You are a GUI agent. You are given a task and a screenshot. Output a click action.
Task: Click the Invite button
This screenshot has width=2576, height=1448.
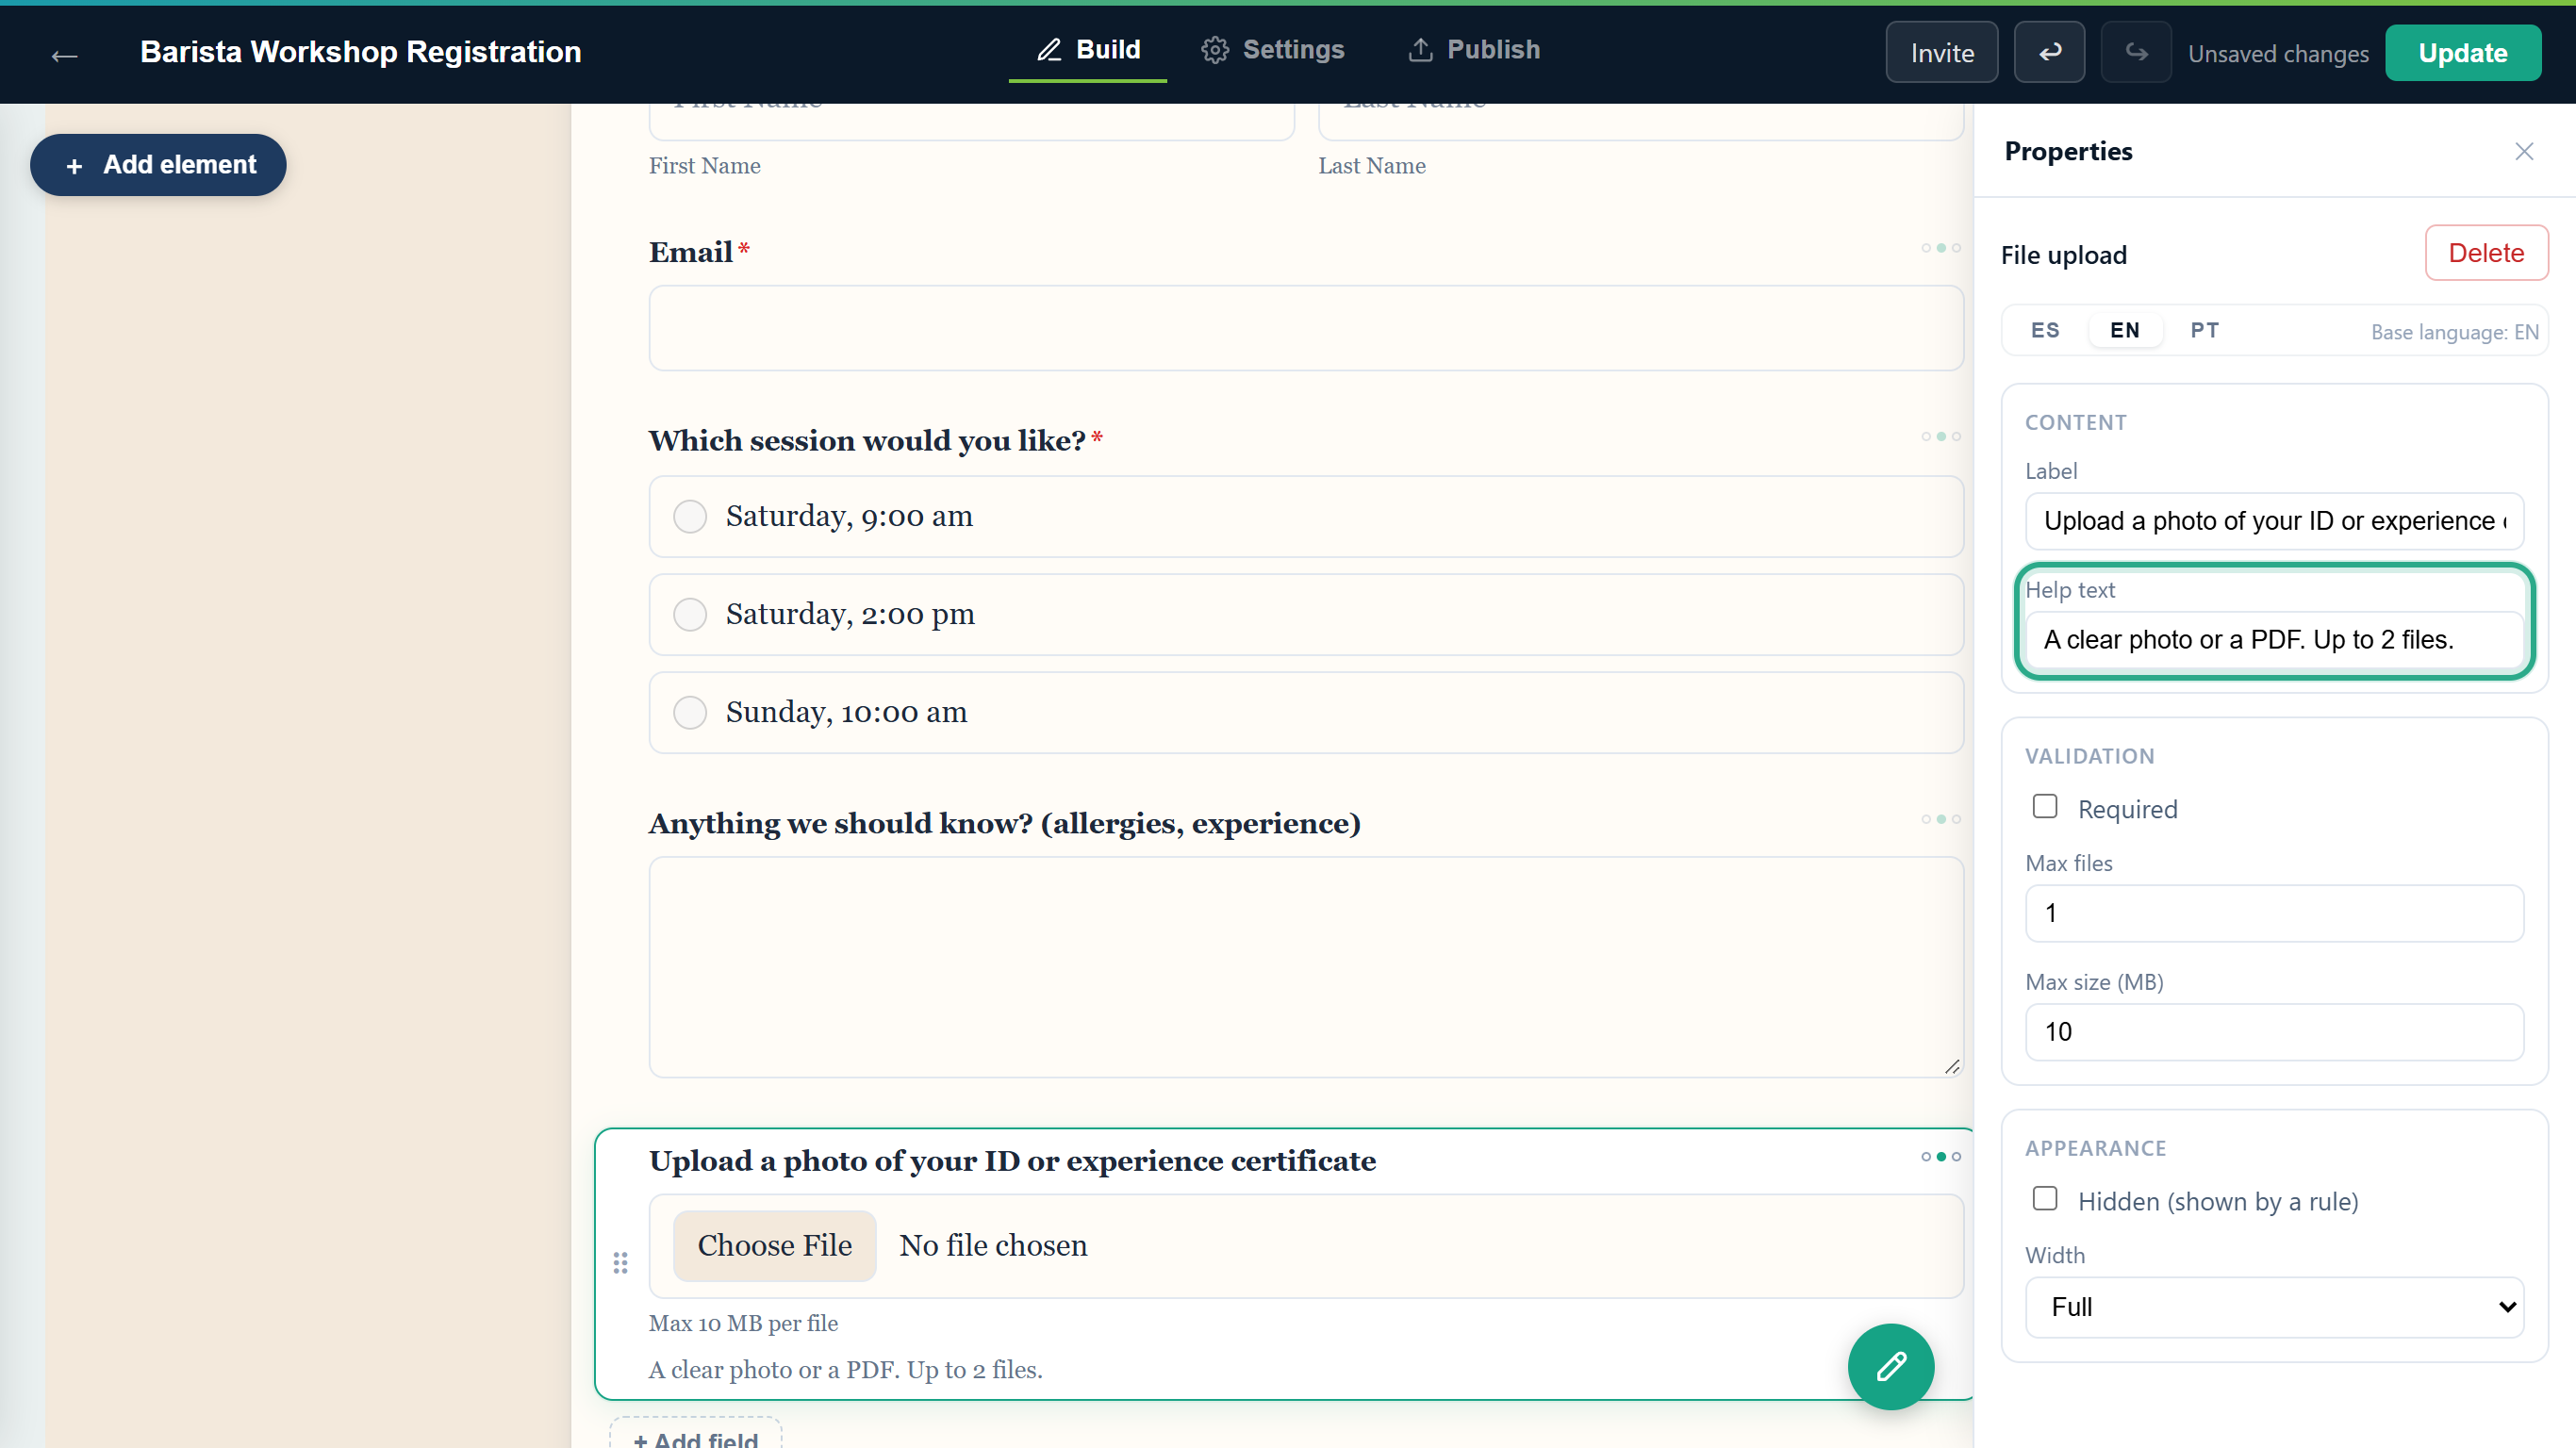click(1942, 52)
